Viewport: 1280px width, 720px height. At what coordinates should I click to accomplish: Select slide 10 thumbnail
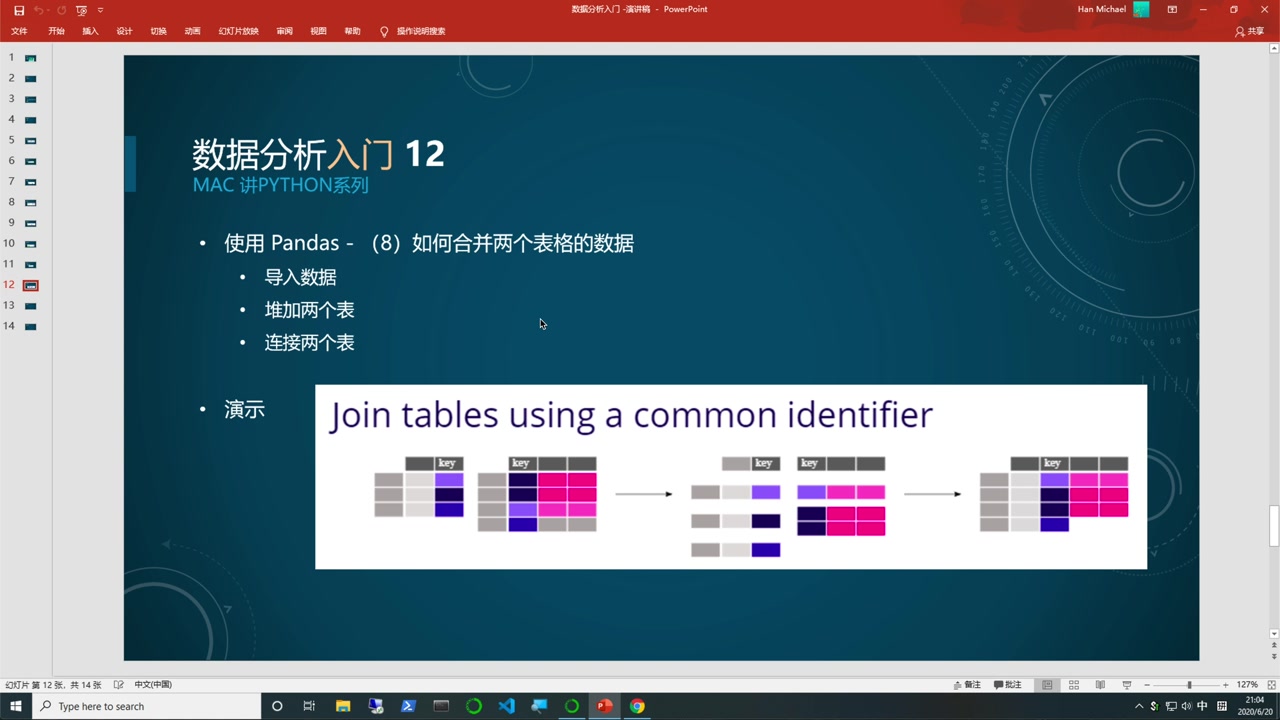click(x=31, y=244)
